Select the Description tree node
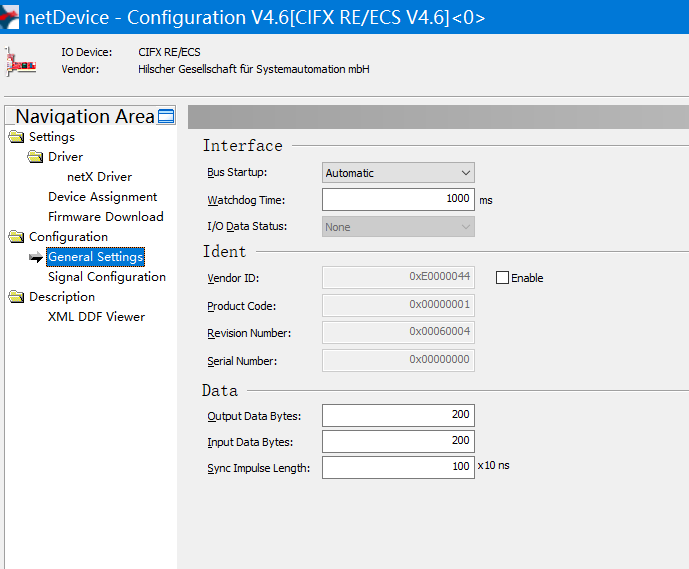The height and width of the screenshot is (569, 689). [x=62, y=297]
